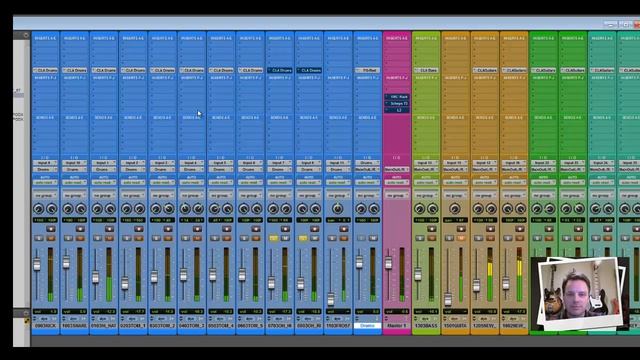Select left pan knob of TOM_2 track

[x=156, y=209]
